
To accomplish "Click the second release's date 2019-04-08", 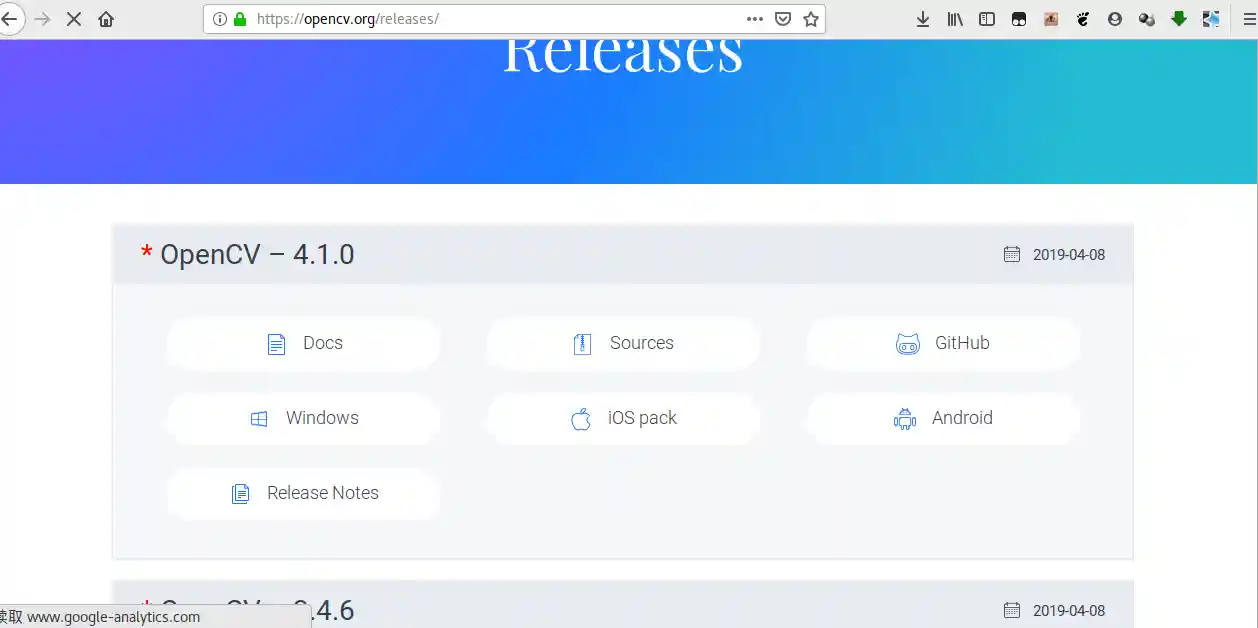I will tap(1069, 611).
